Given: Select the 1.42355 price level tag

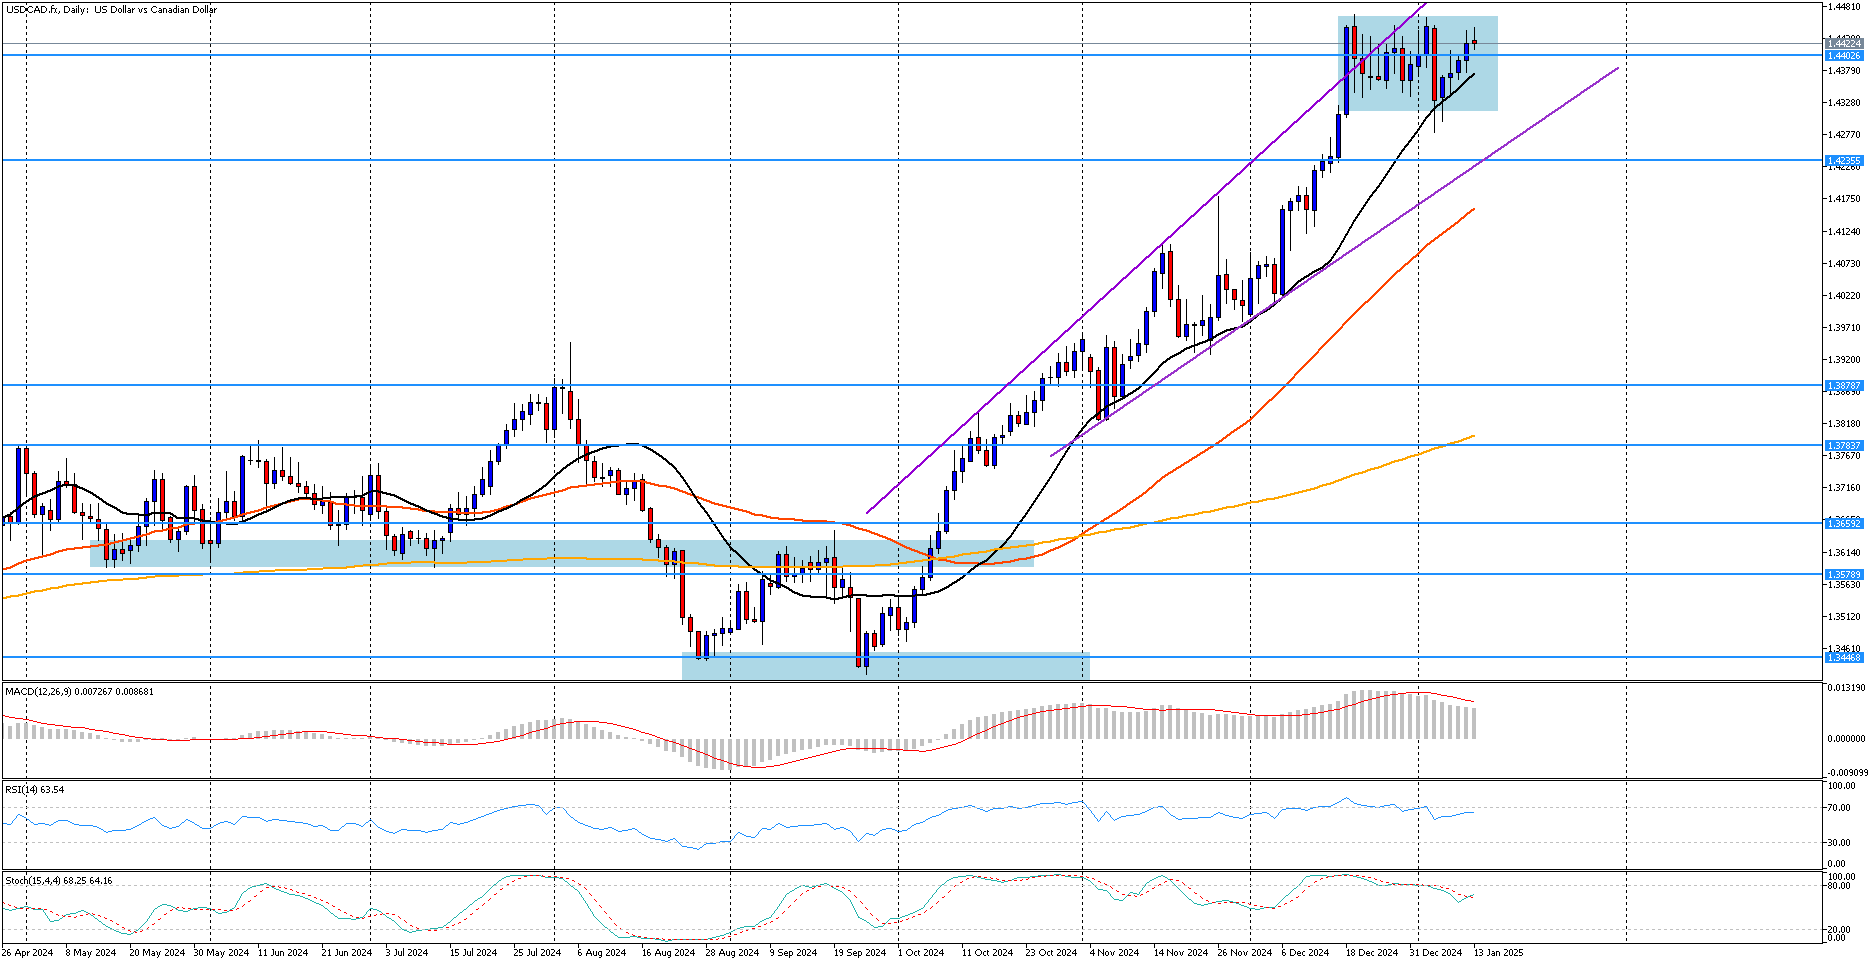Looking at the screenshot, I should click(x=1843, y=160).
